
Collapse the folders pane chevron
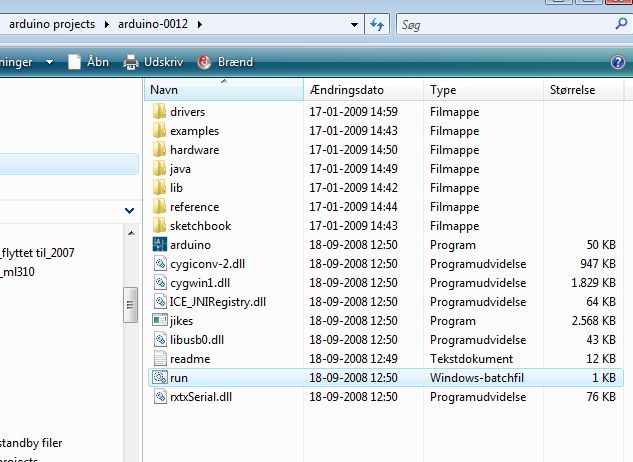(x=130, y=210)
